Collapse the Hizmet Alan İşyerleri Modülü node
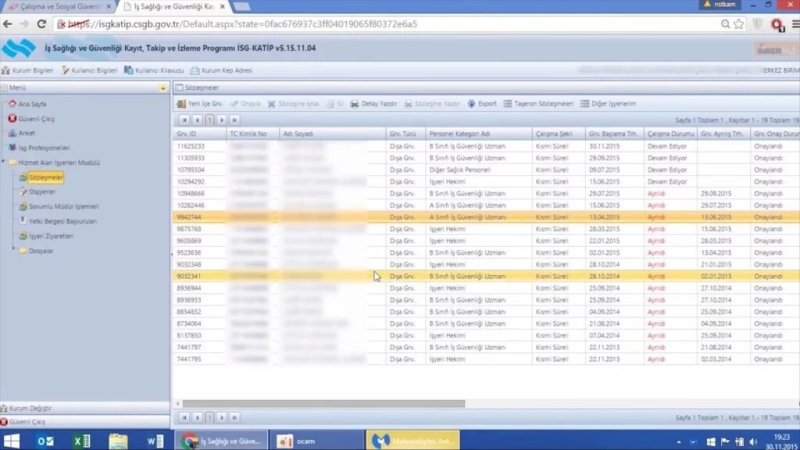This screenshot has width=800, height=450. 4,161
